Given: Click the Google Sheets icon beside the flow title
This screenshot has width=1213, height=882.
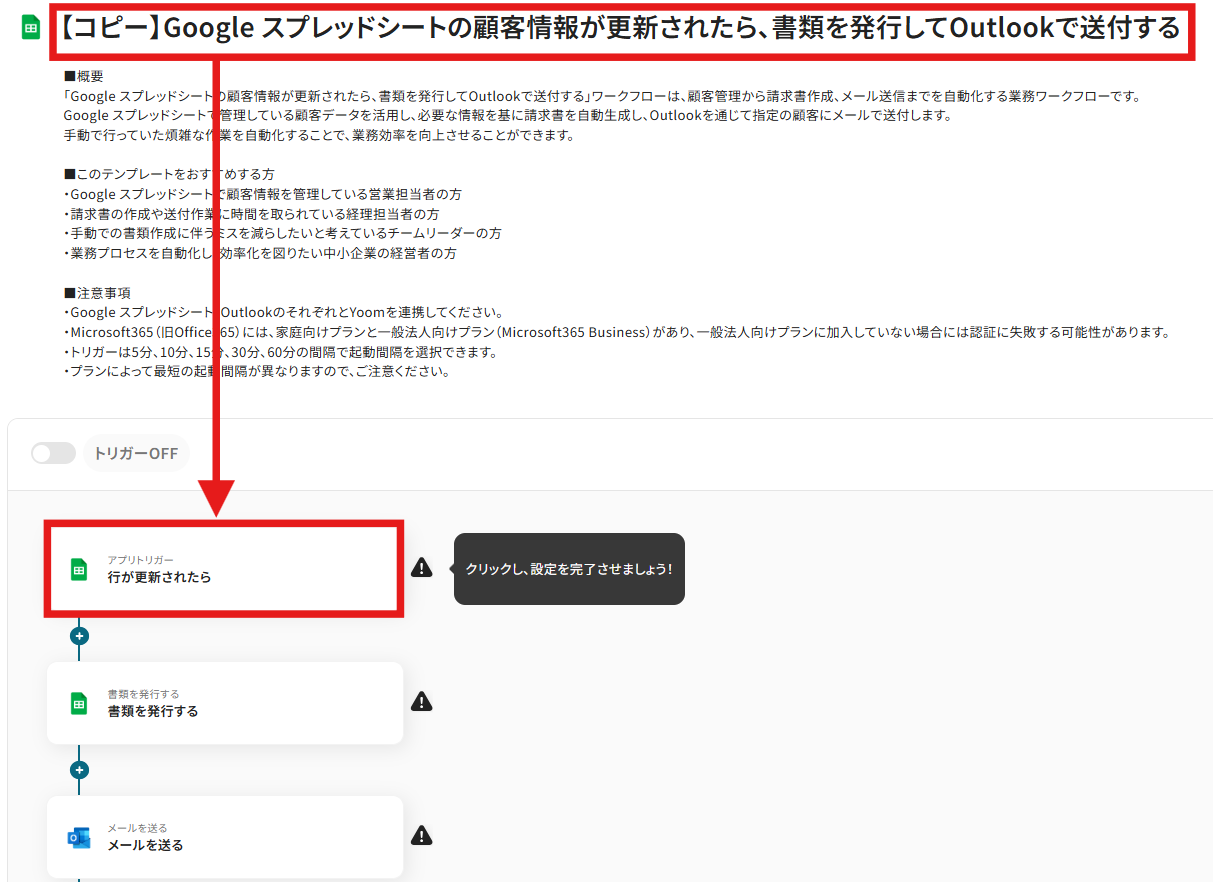Looking at the screenshot, I should pyautogui.click(x=31, y=29).
